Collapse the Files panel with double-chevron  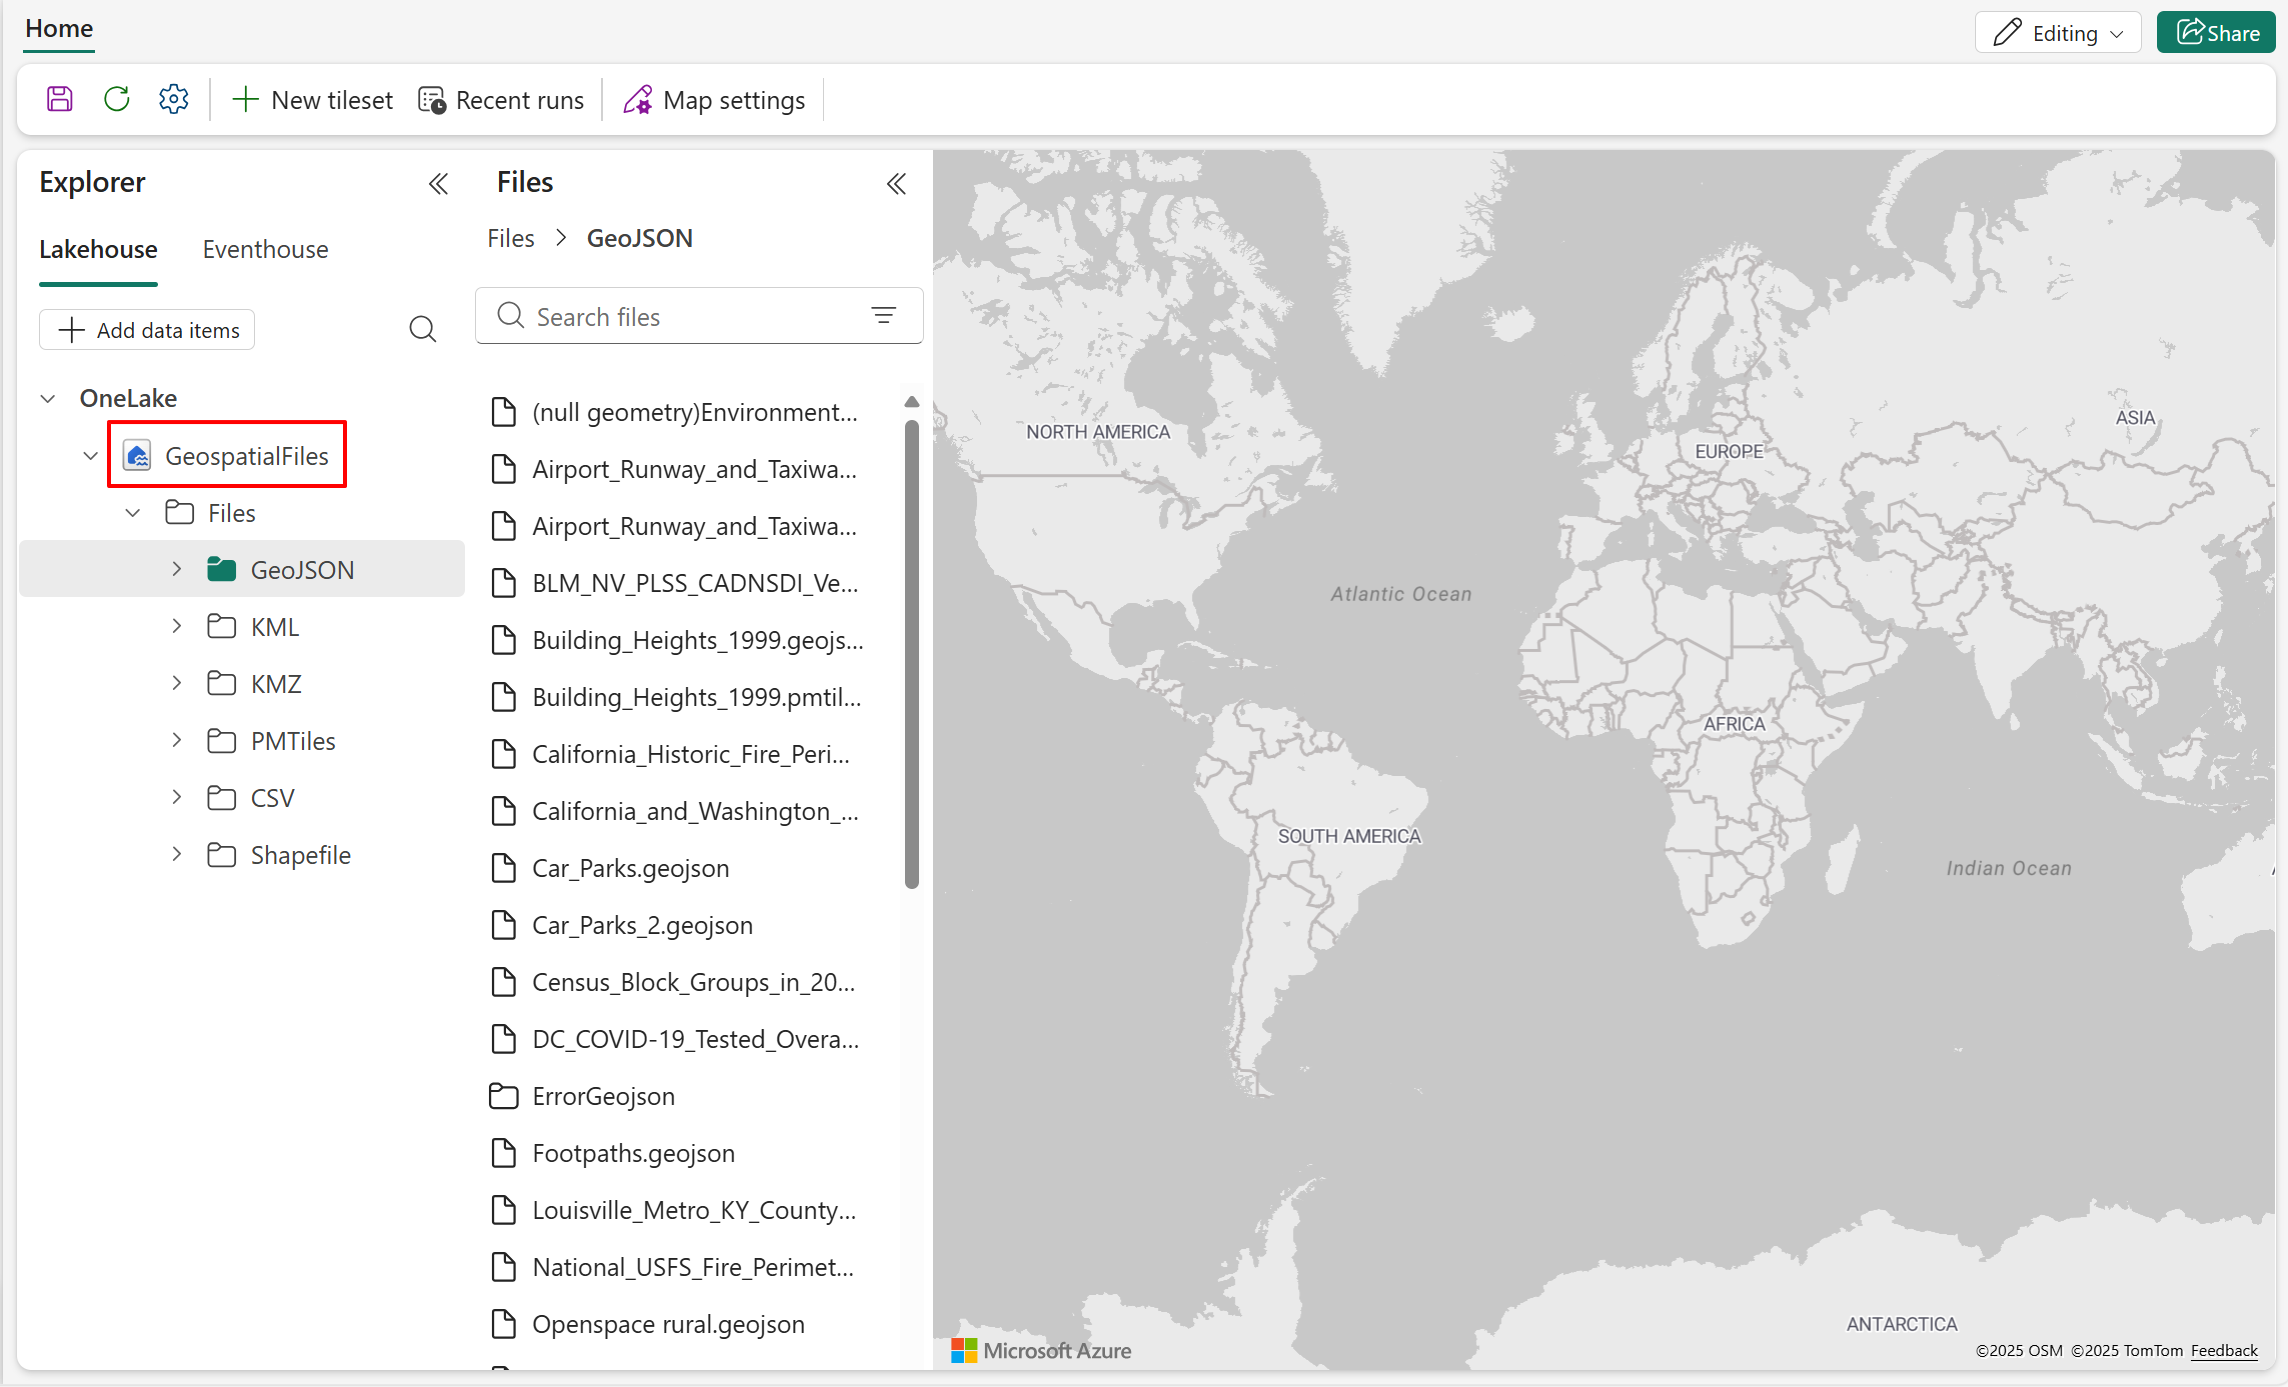tap(896, 183)
